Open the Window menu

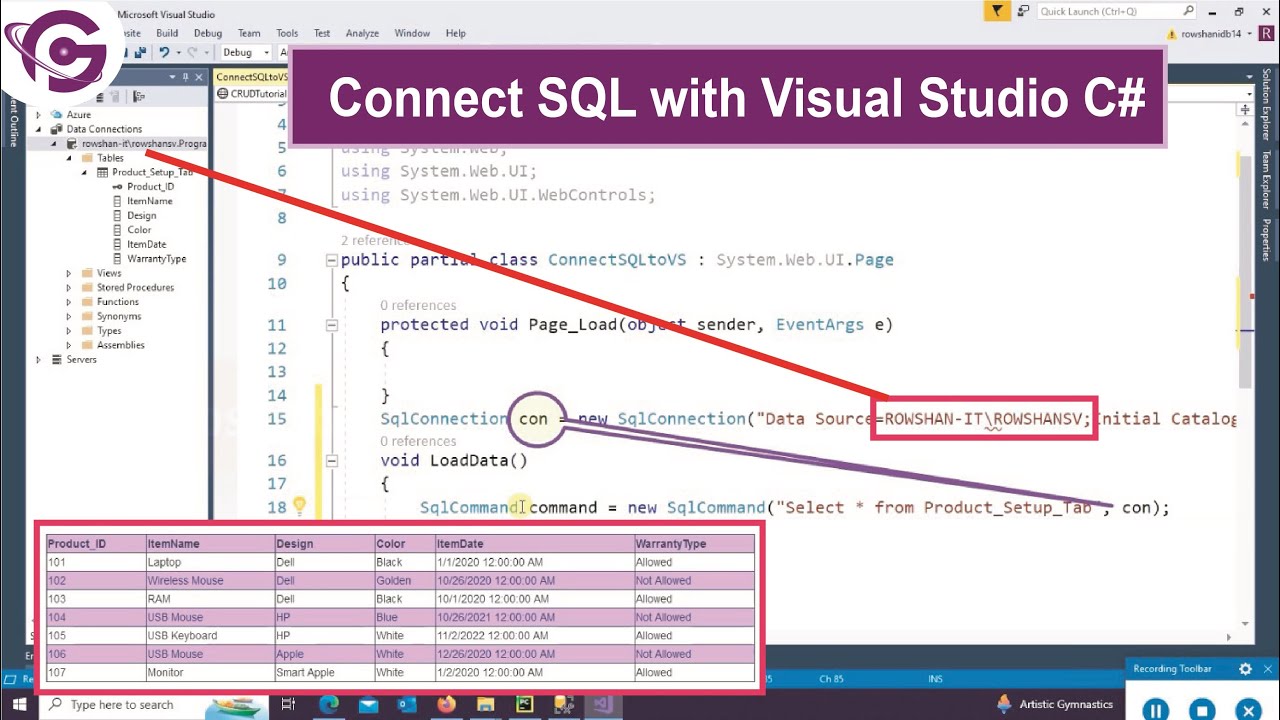412,33
